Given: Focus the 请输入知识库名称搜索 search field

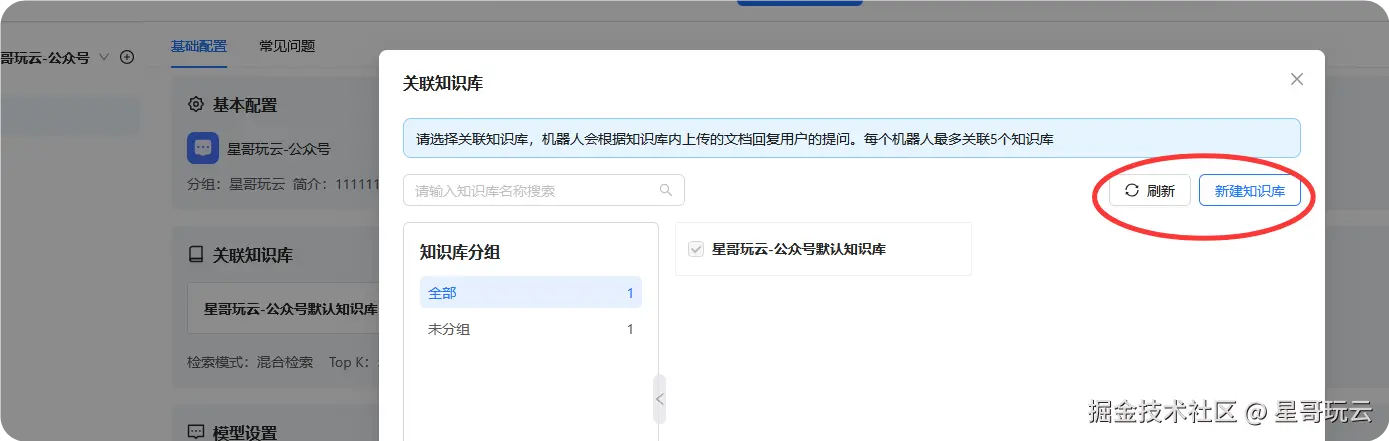Looking at the screenshot, I should (x=544, y=190).
